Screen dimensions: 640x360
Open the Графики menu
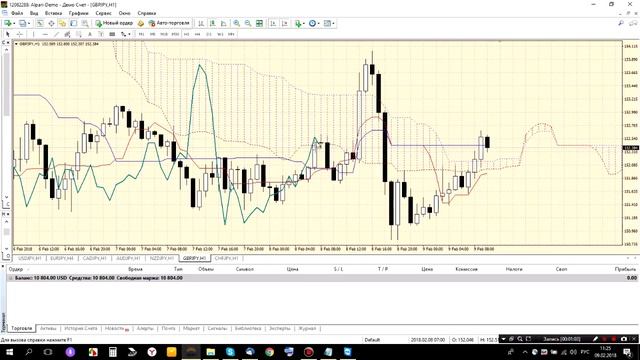click(x=78, y=13)
